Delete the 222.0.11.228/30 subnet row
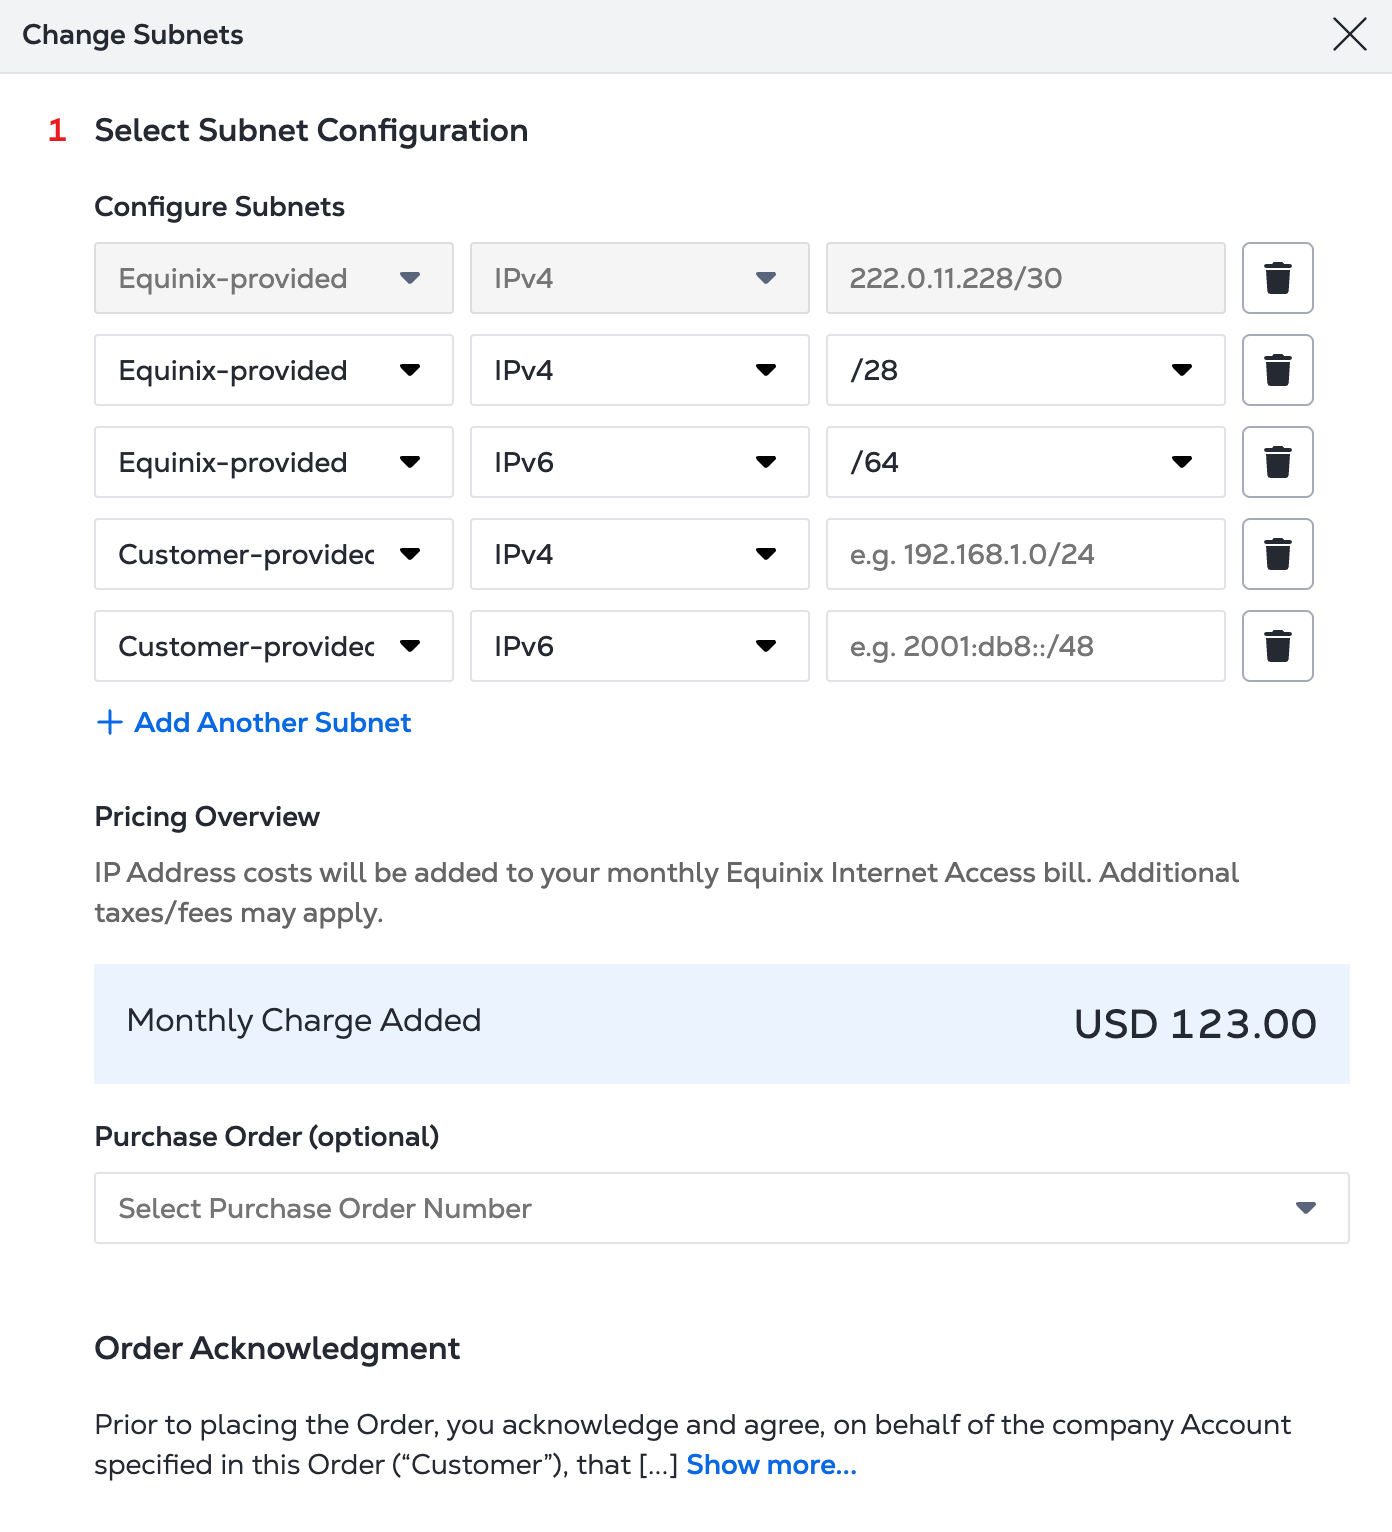 (x=1277, y=278)
